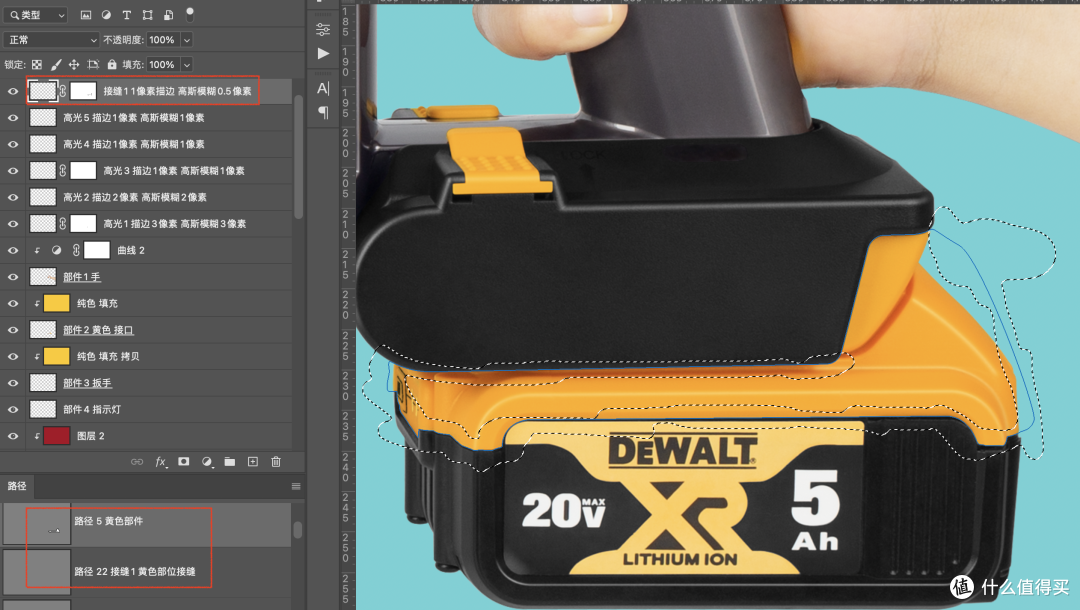Image resolution: width=1080 pixels, height=610 pixels.
Task: Hide the 图层 2 layer
Action: click(x=12, y=436)
